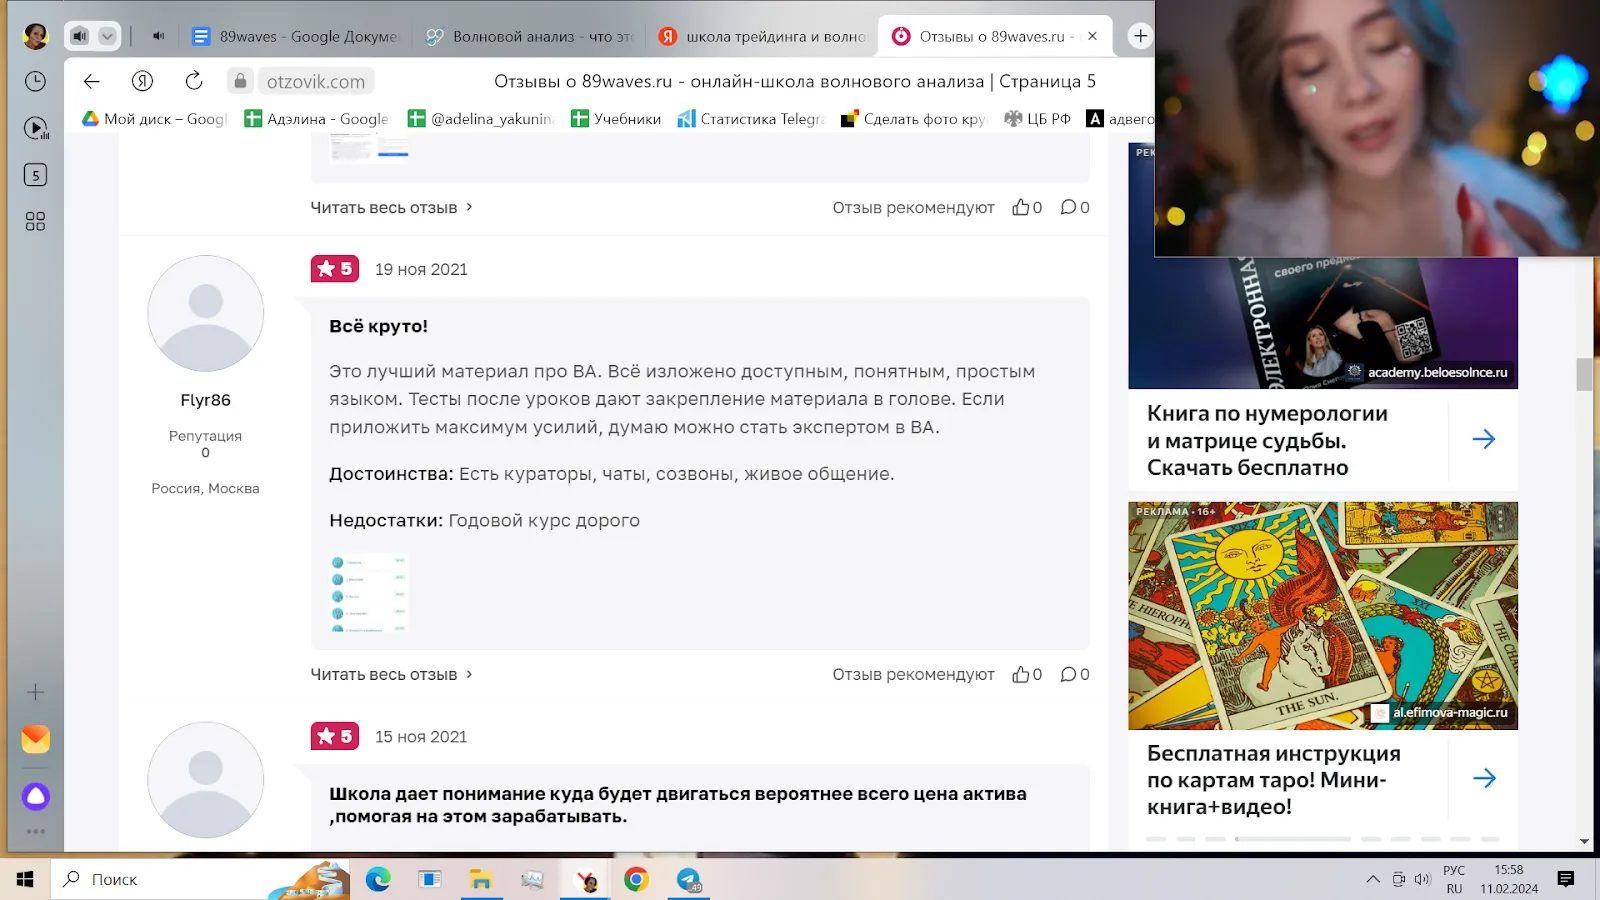Switch to 89waves Google Документы tab
Viewport: 1600px width, 900px height.
(x=295, y=36)
